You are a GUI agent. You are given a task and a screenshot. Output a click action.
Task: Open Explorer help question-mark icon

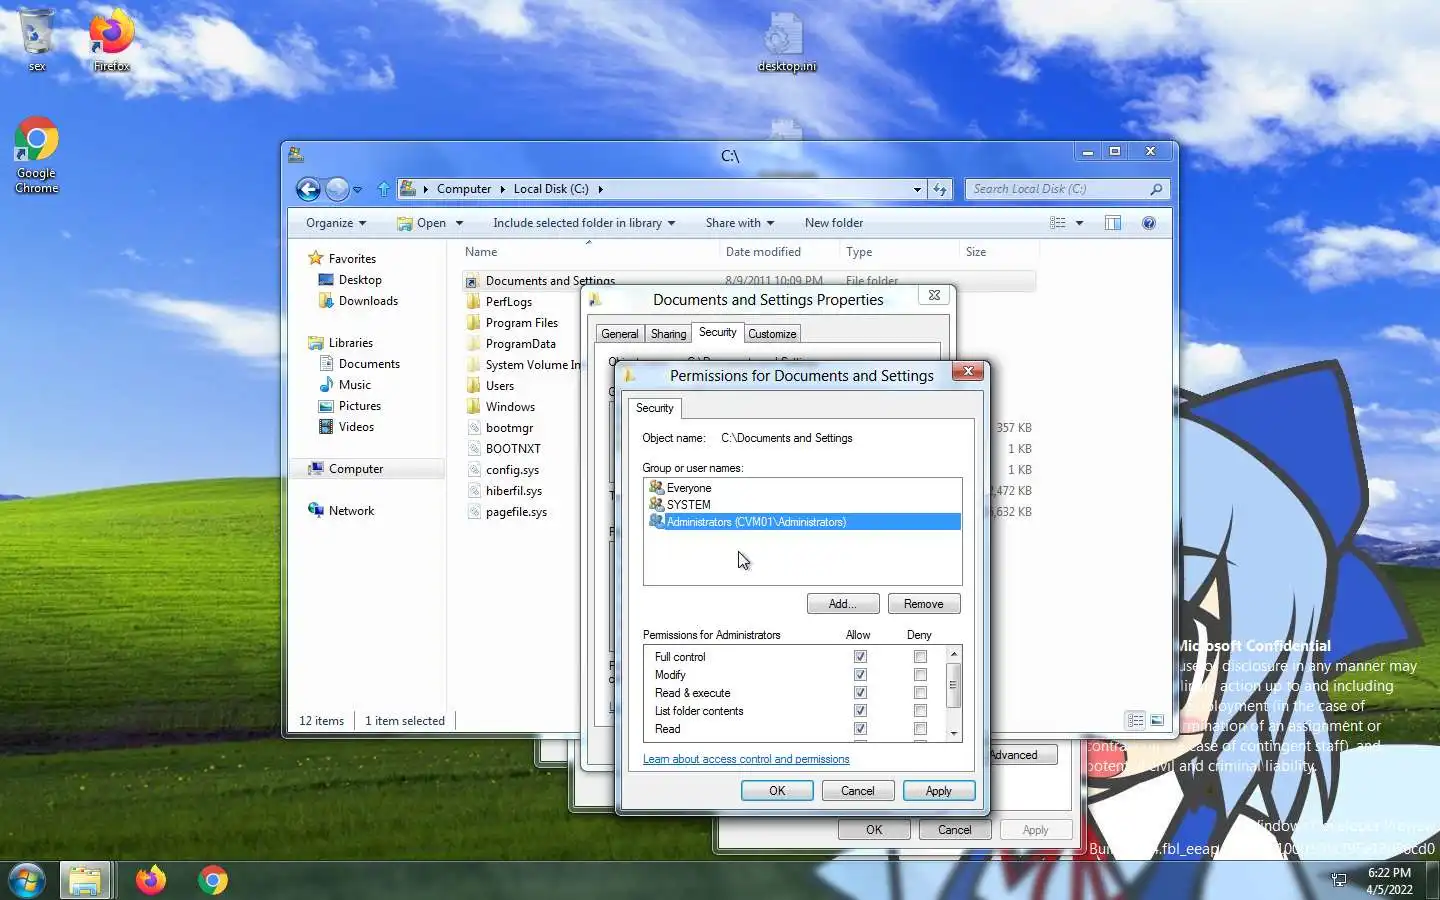(1149, 223)
